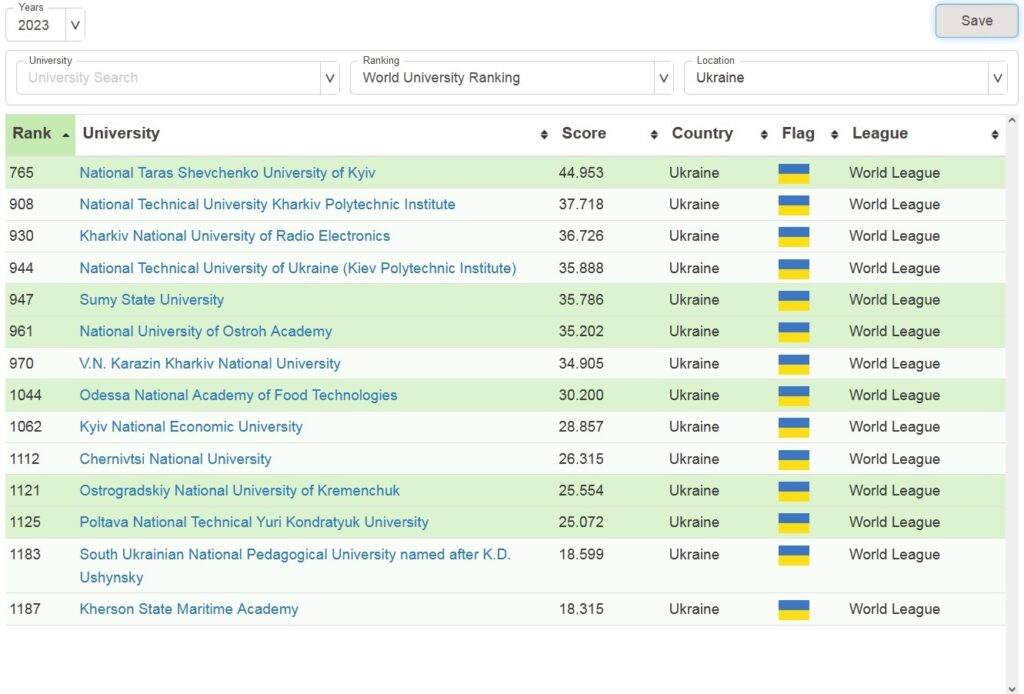The image size is (1024, 694).
Task: Open Poltava National Technical Yuri Kondratyuk University link
Action: (254, 522)
